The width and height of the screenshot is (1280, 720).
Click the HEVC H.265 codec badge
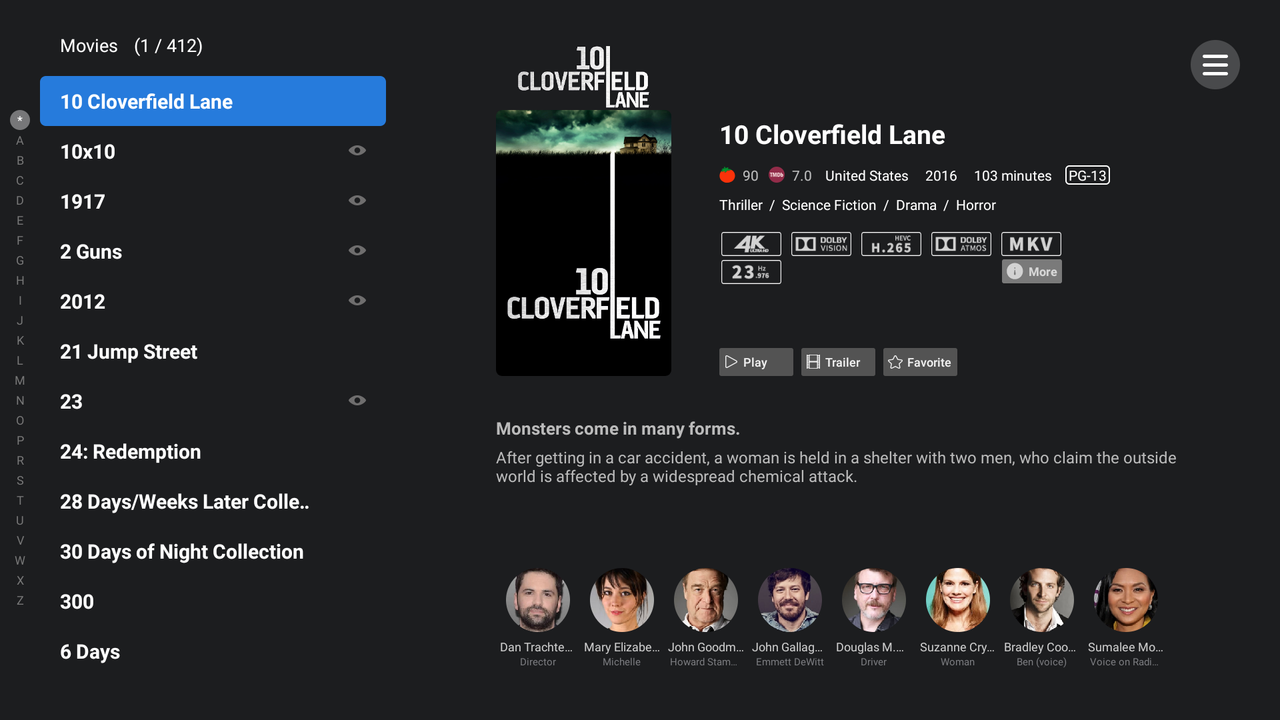pos(891,244)
